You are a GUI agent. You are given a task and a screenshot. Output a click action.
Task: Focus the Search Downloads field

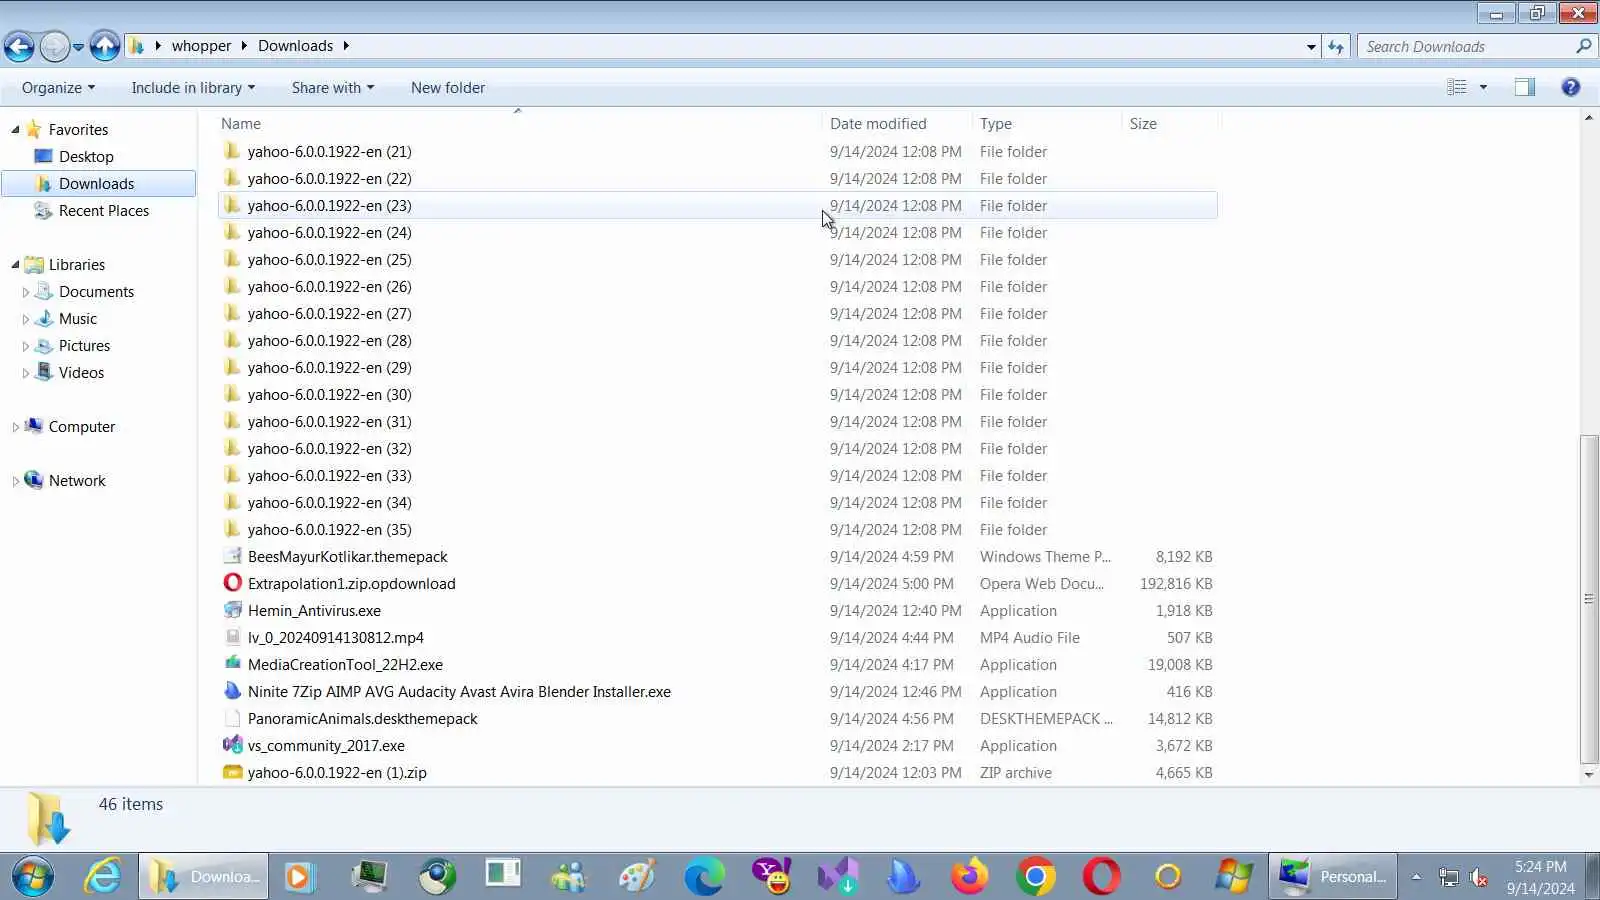1465,46
